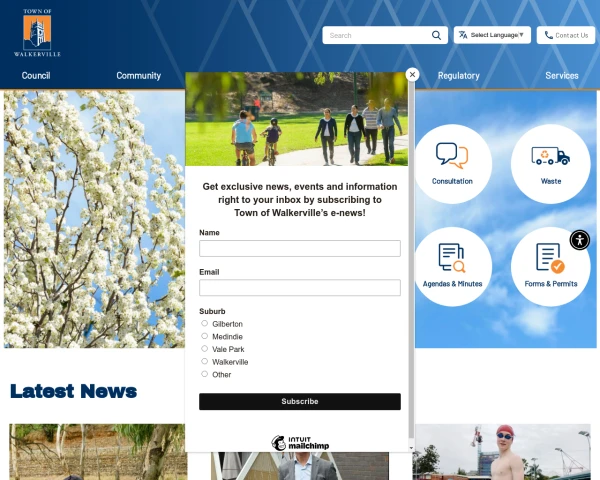
Task: Open the Waste link text
Action: tap(551, 181)
